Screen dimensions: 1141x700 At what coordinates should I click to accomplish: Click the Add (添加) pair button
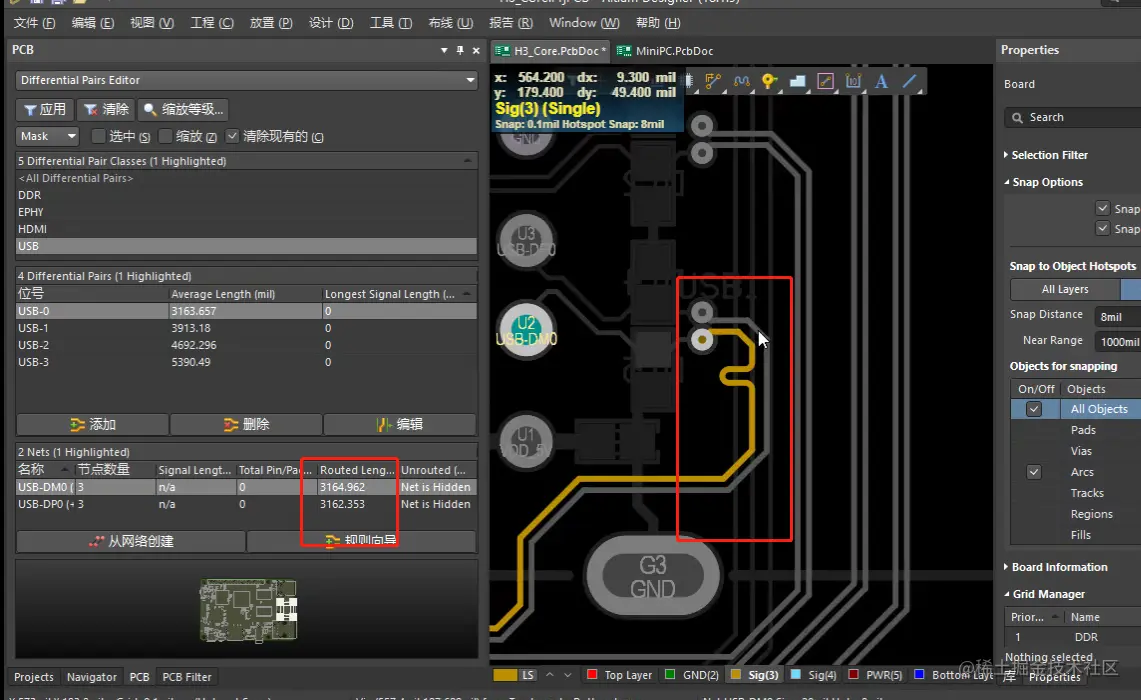tap(92, 424)
